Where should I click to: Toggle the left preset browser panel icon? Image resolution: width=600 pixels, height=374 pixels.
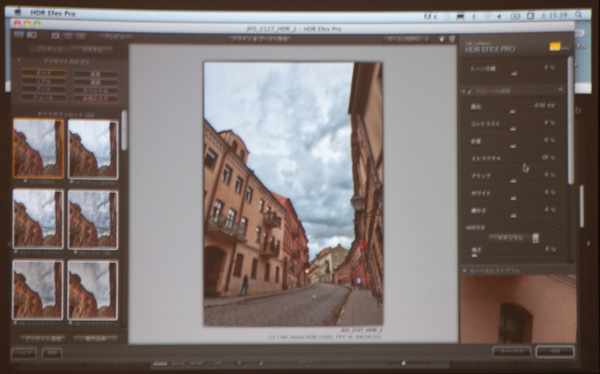tap(19, 35)
